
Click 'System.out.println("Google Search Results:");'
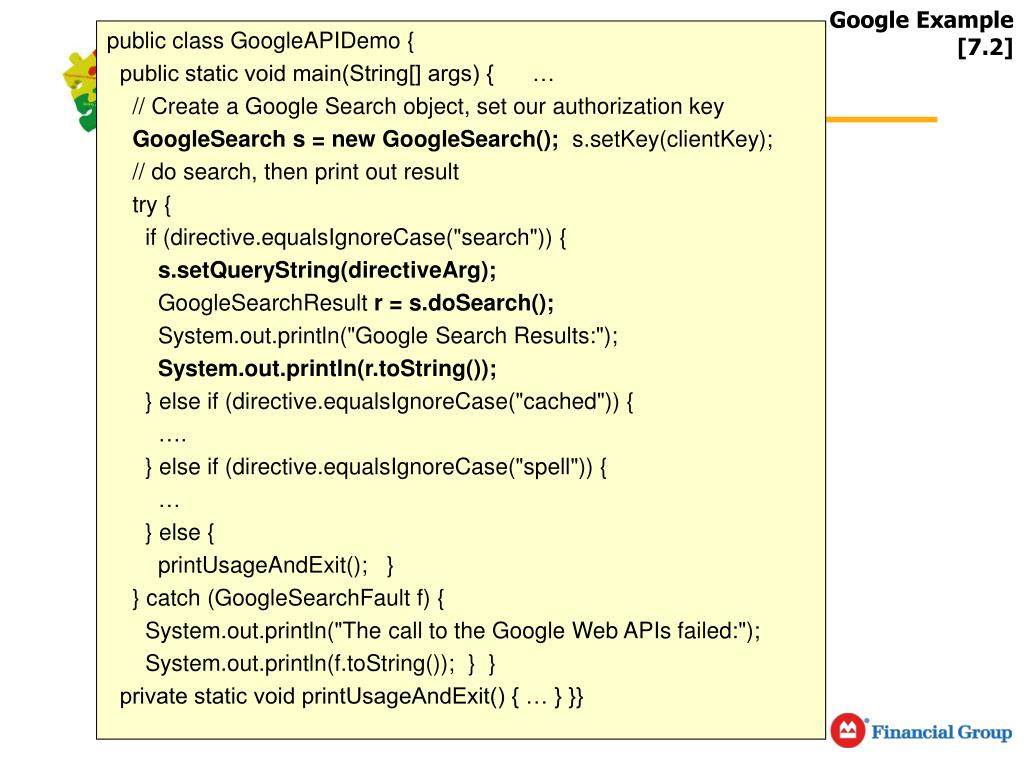[388, 336]
